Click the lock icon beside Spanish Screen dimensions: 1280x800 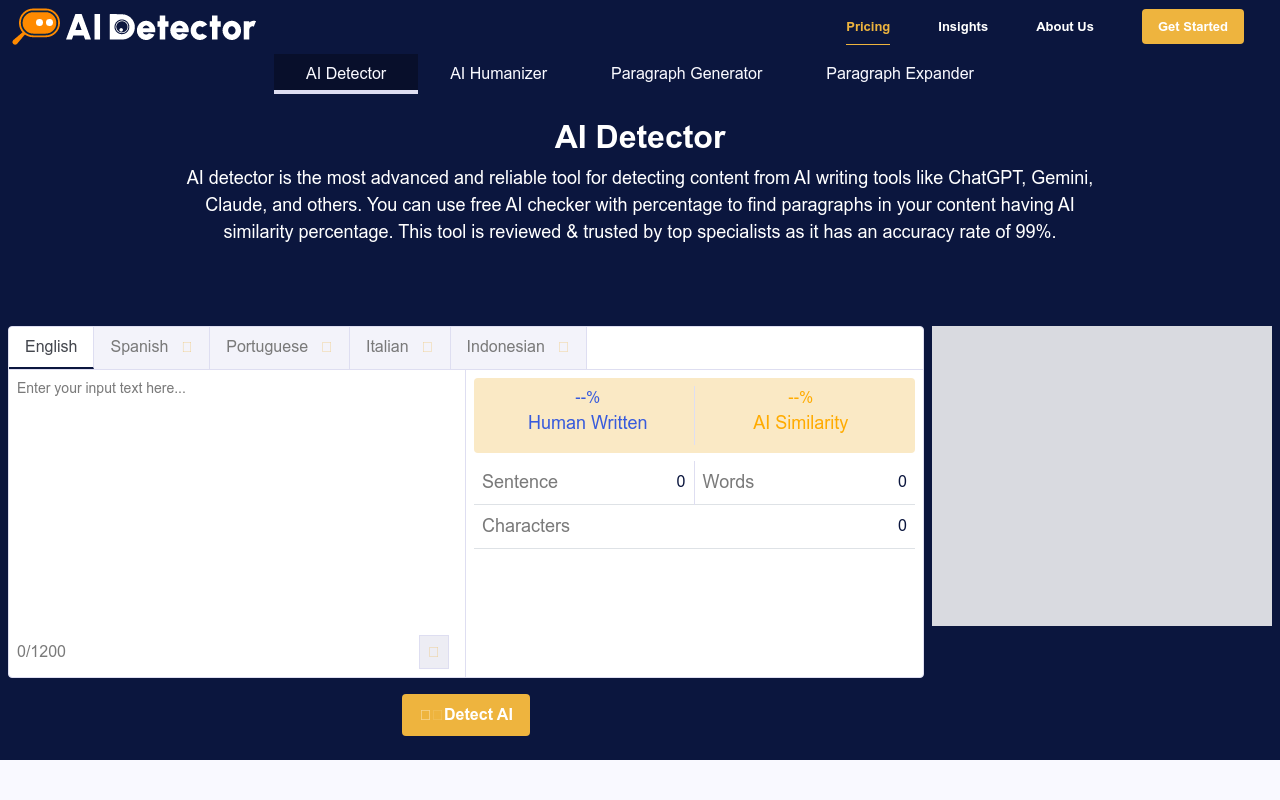[187, 347]
